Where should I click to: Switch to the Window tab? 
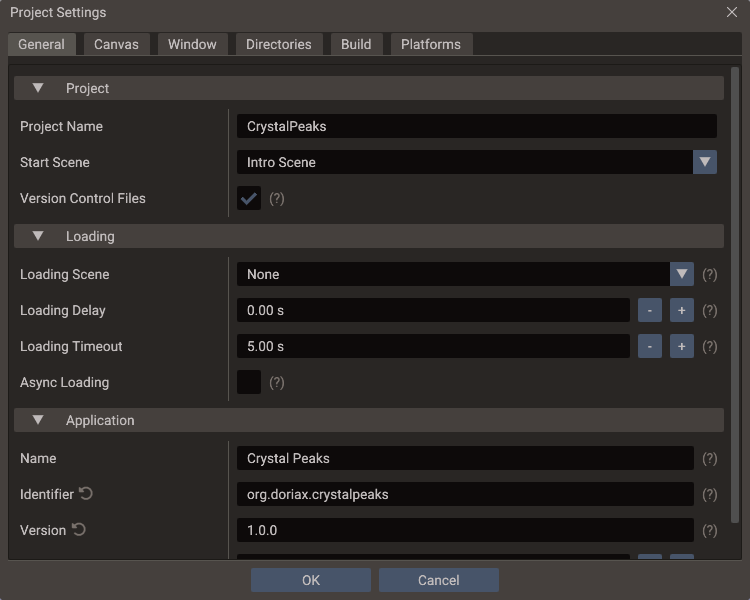[192, 44]
